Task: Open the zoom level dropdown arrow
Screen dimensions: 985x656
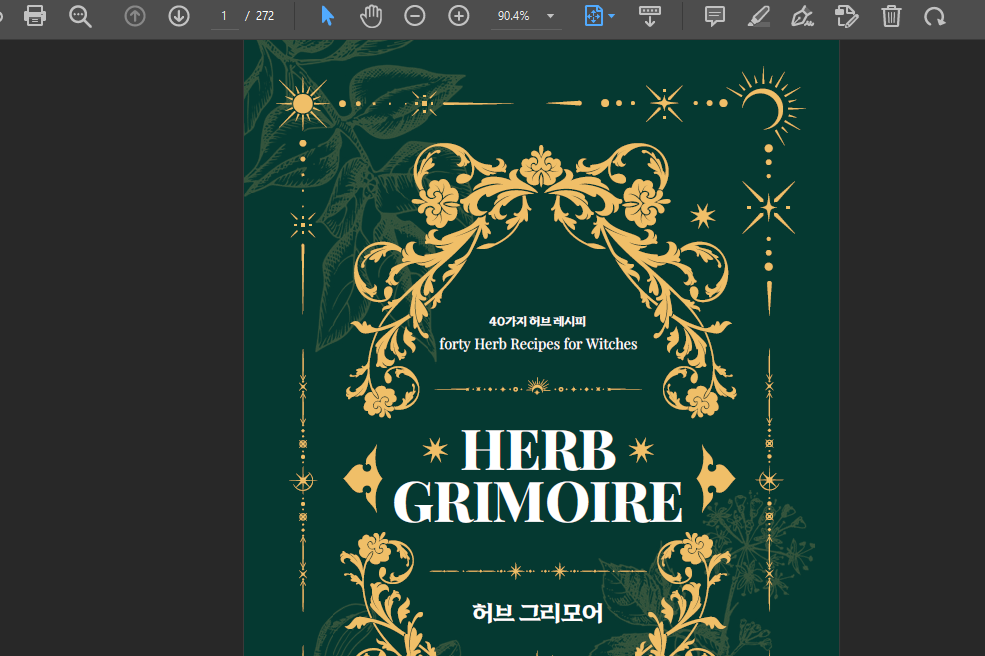Action: pyautogui.click(x=550, y=17)
